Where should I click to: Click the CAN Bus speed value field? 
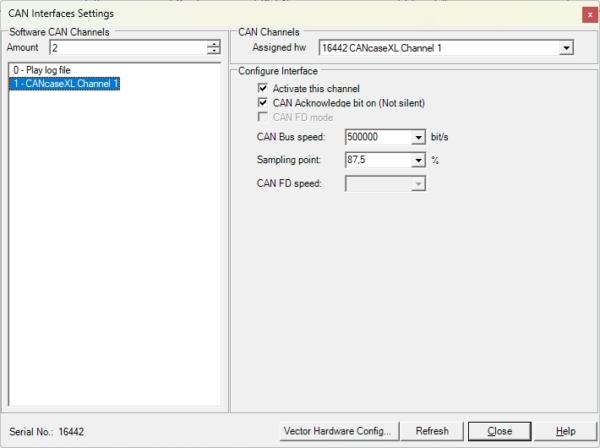click(377, 138)
